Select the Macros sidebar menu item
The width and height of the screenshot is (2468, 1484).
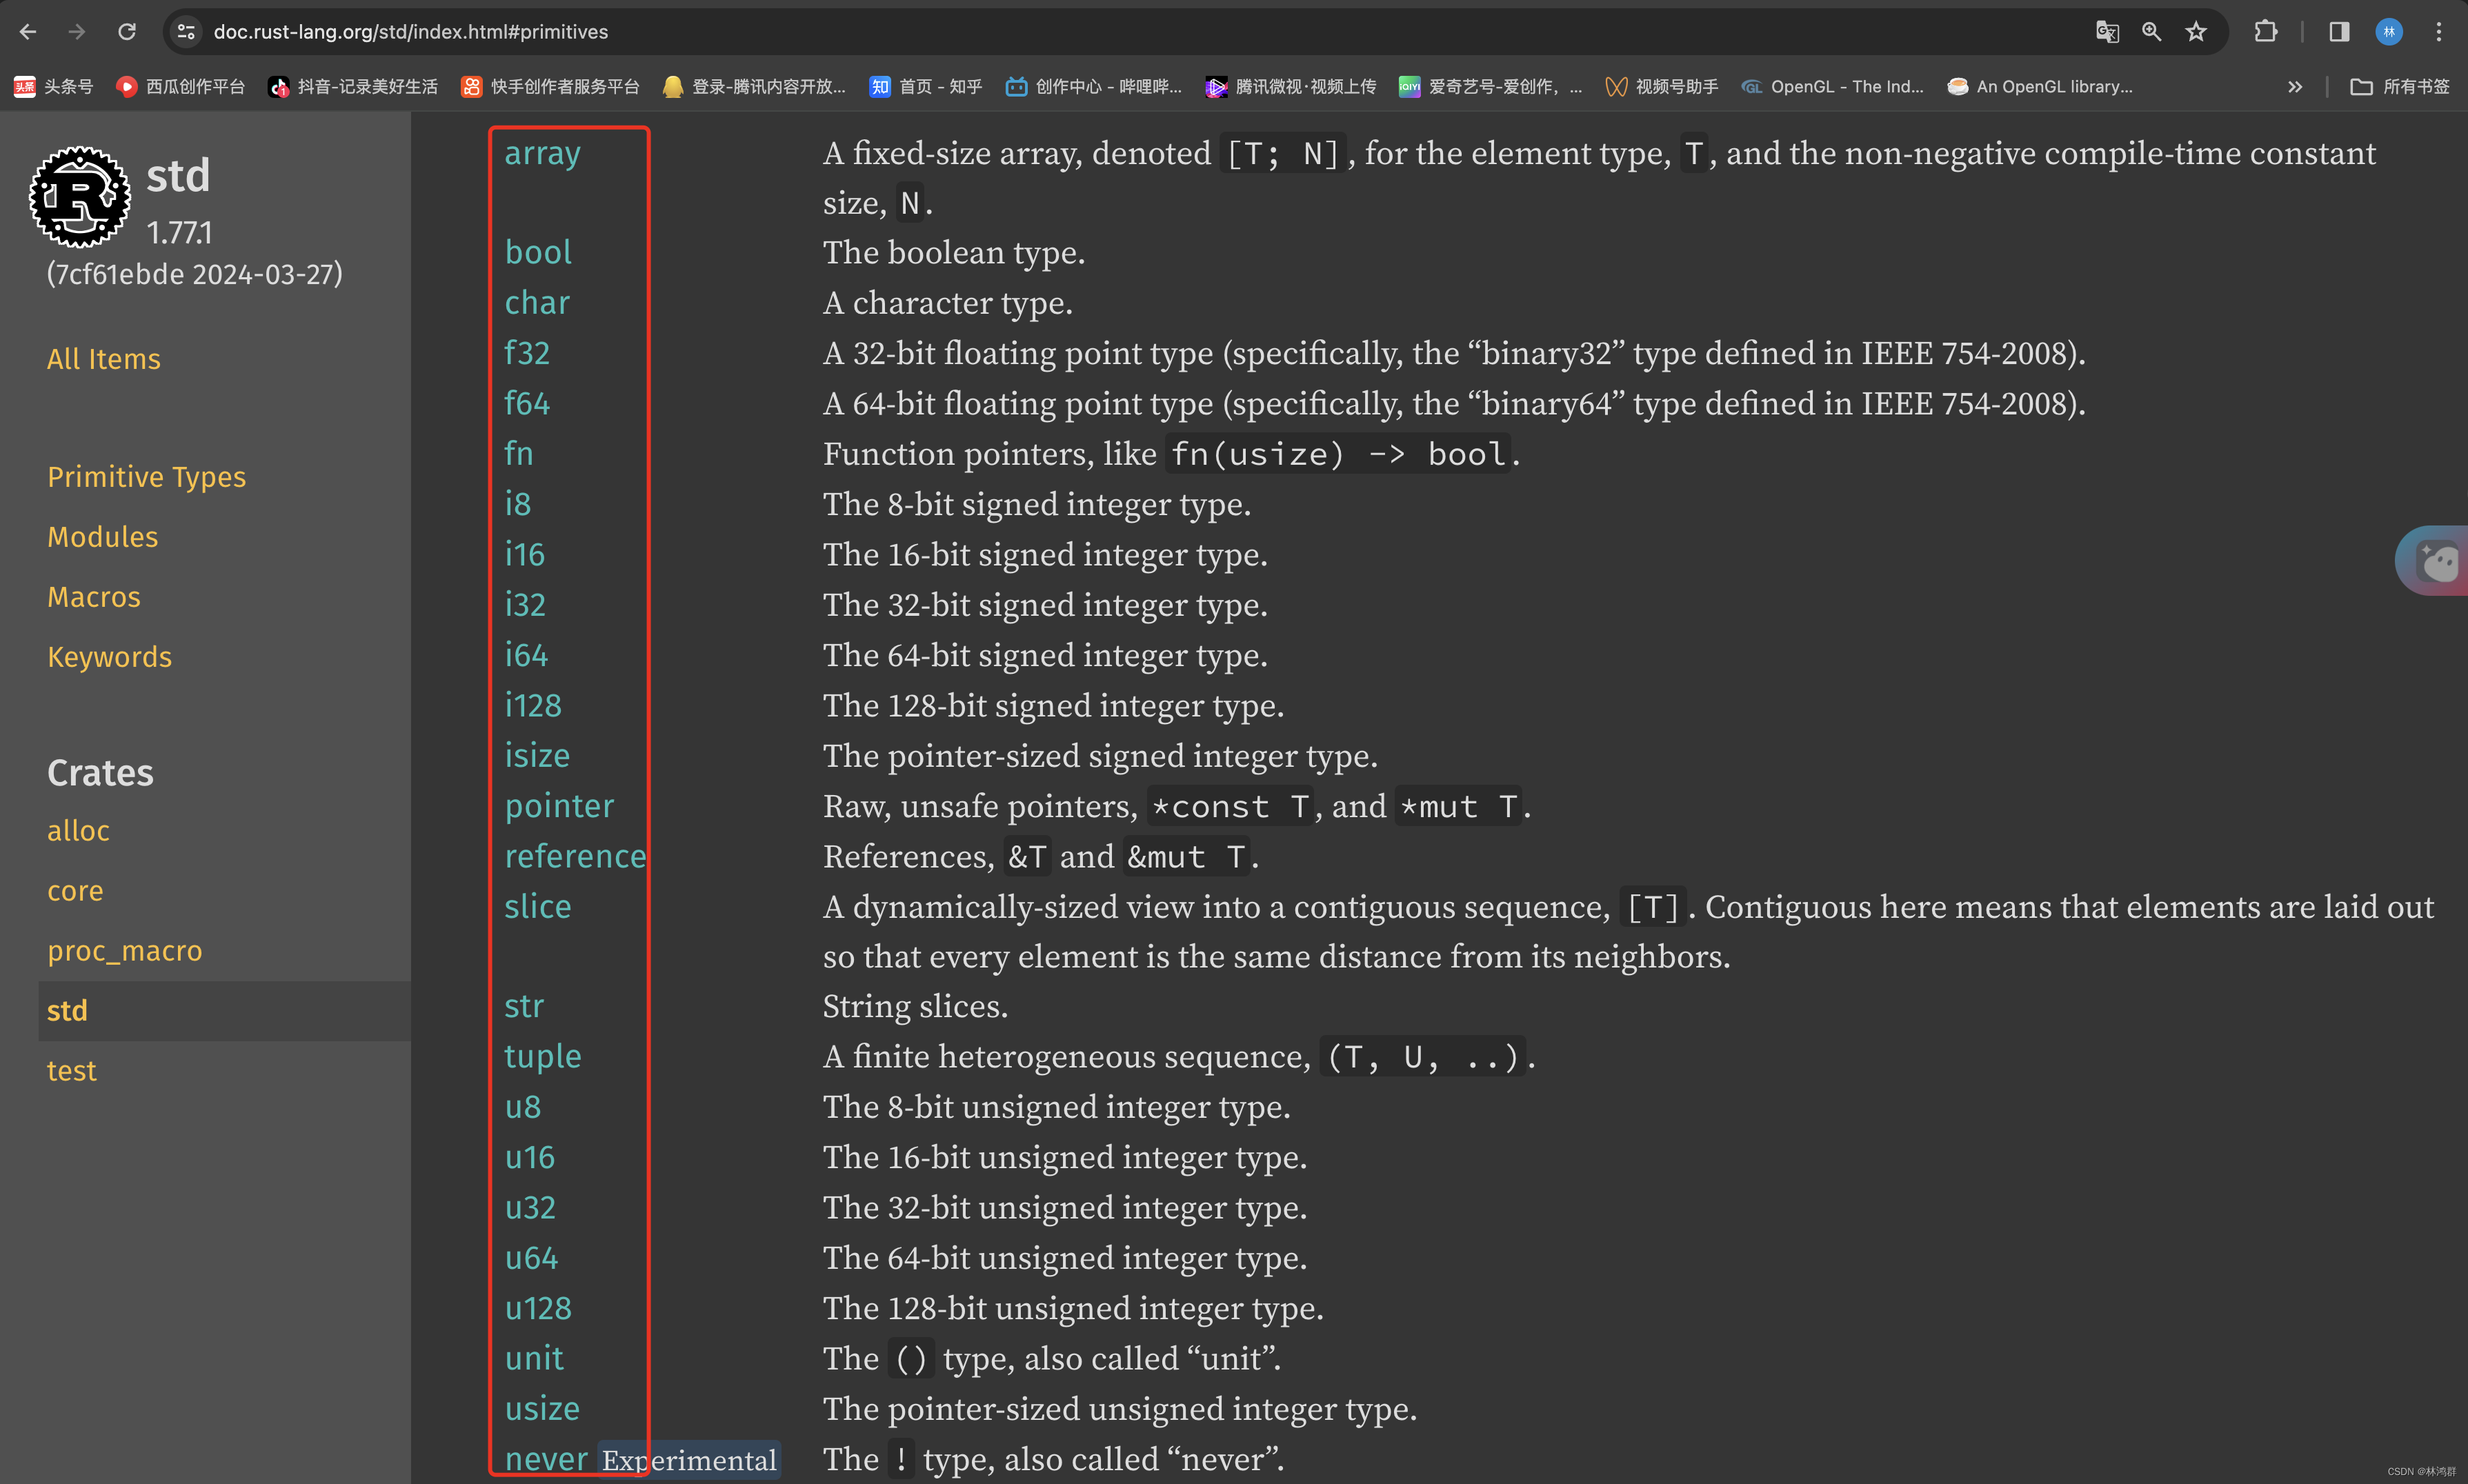tap(92, 596)
